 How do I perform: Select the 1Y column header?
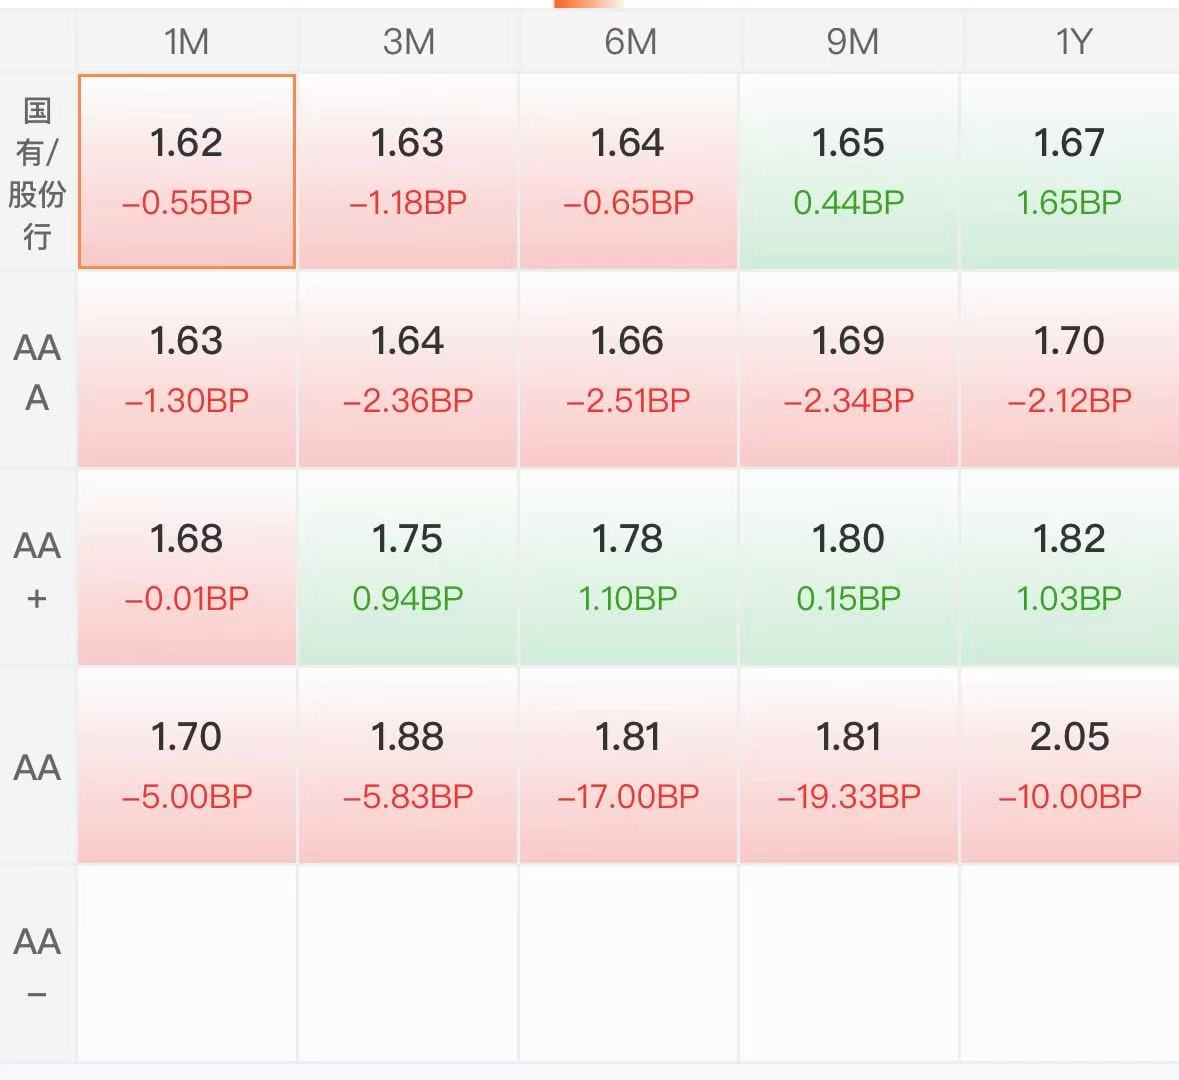(x=1071, y=41)
